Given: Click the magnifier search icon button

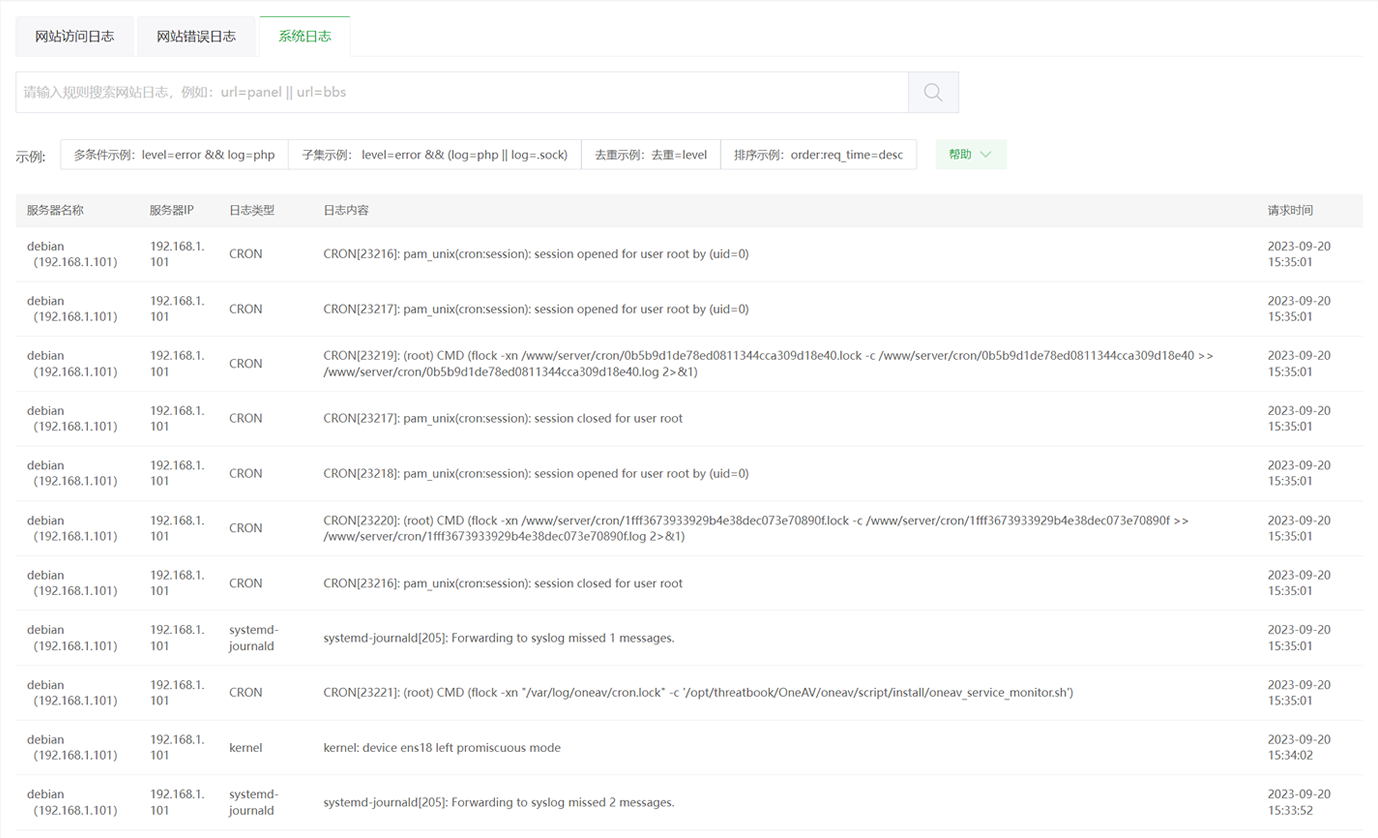Looking at the screenshot, I should pyautogui.click(x=933, y=92).
